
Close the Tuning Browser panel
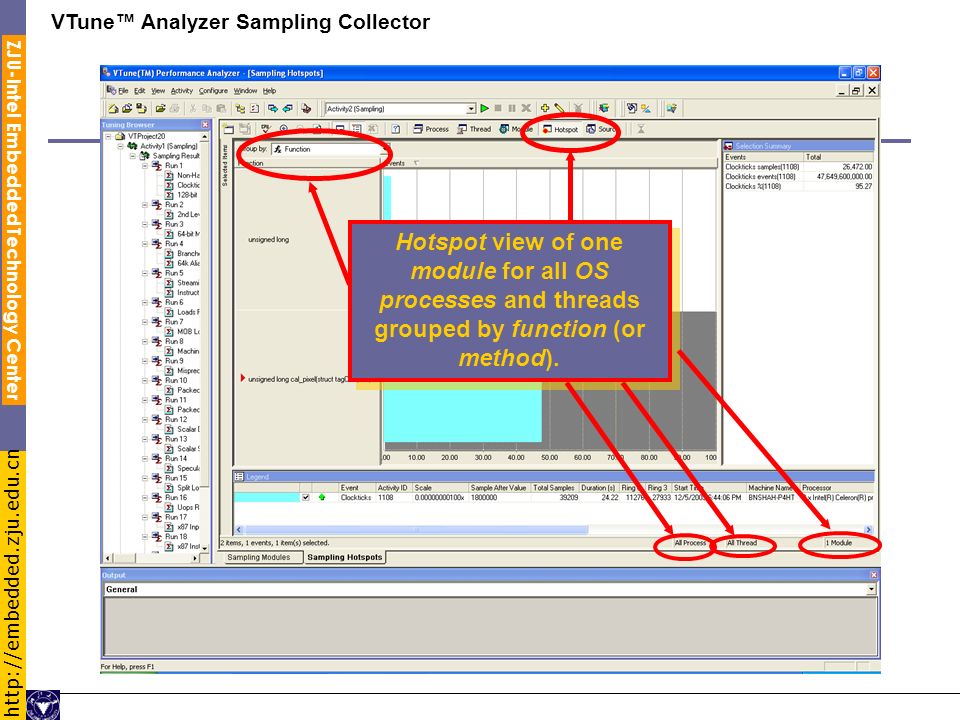[x=205, y=124]
